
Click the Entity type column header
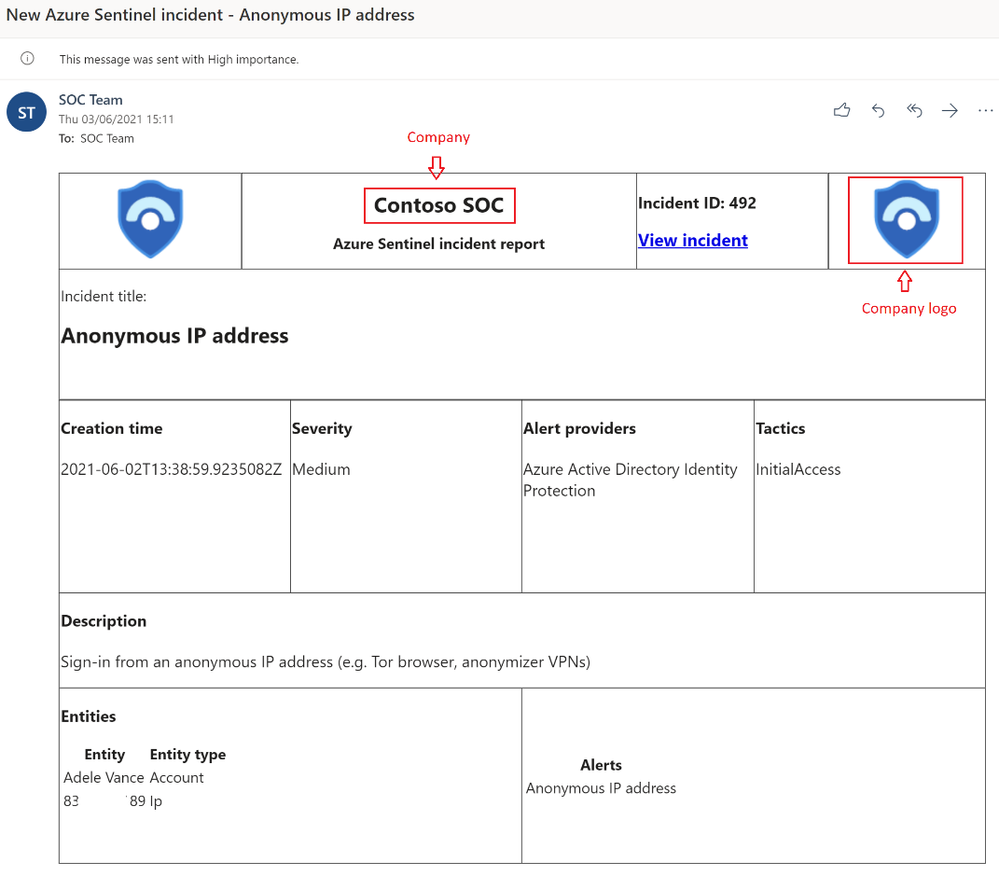pos(188,754)
